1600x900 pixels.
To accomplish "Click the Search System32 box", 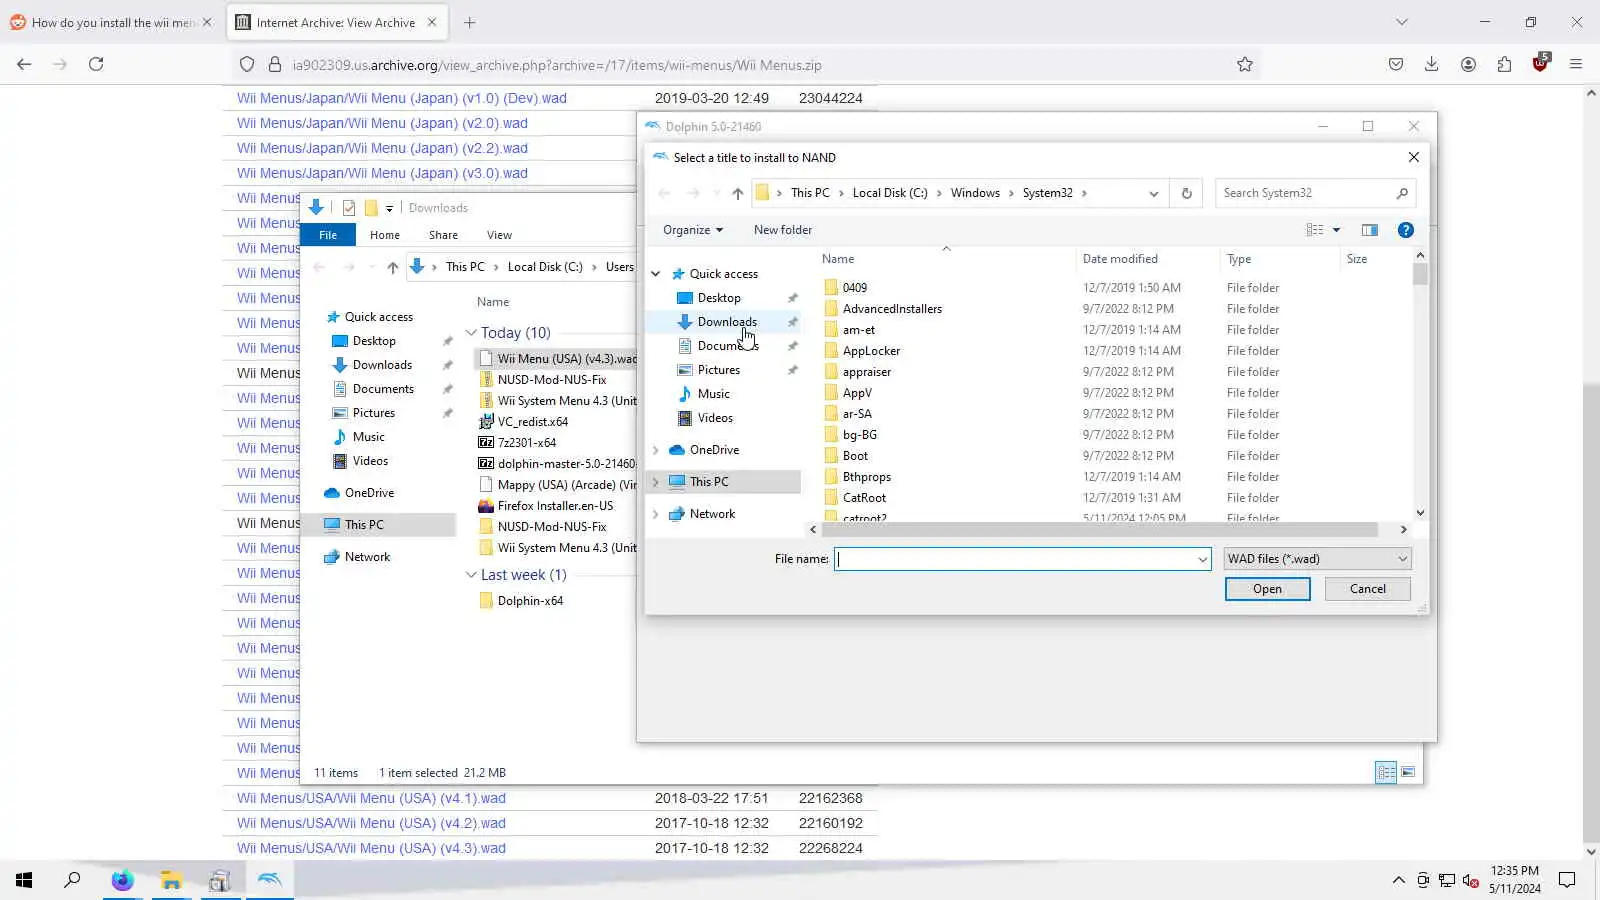I will coord(1306,193).
